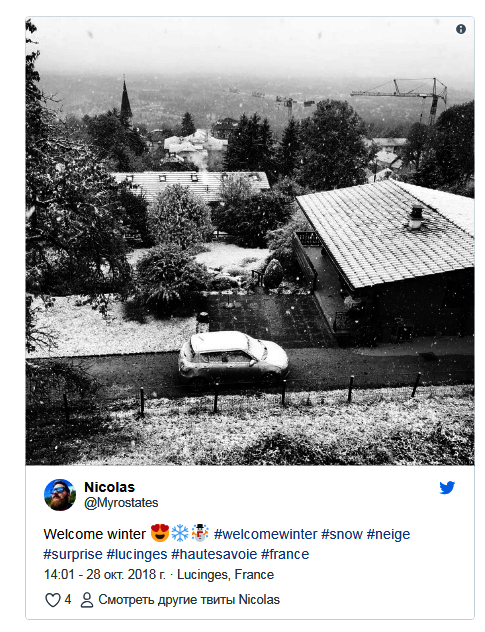The image size is (485, 632).
Task: Open Nicolas's profile avatar
Action: pyautogui.click(x=60, y=495)
